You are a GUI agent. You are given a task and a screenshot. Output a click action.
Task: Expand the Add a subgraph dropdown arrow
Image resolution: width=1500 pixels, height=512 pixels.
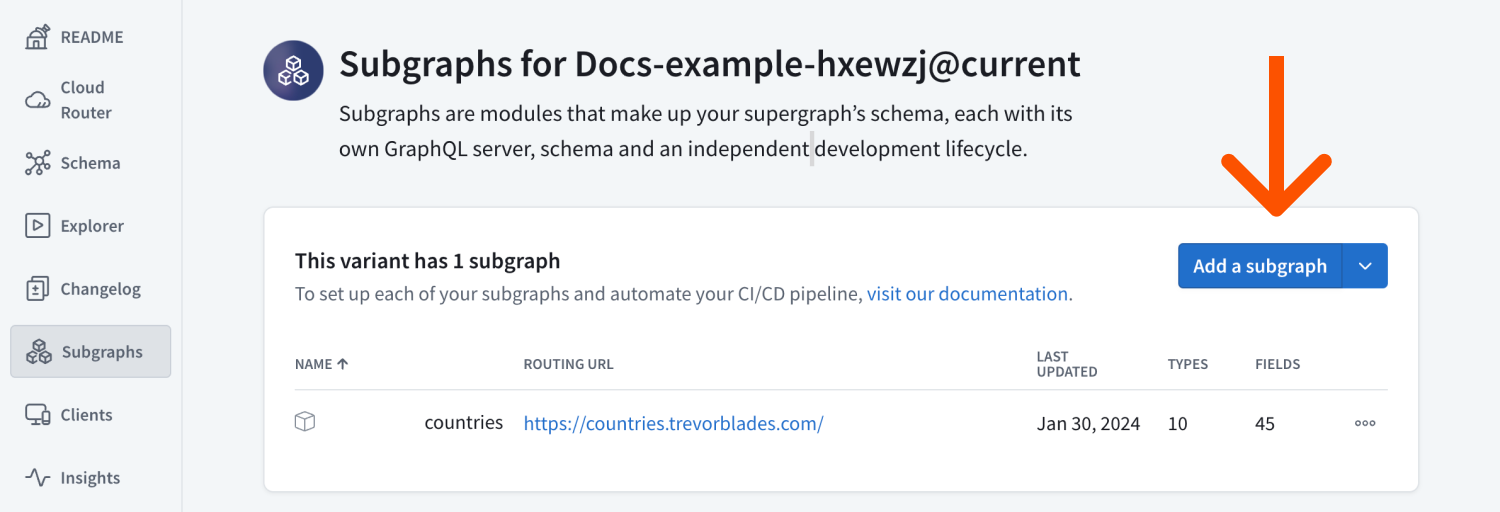click(1365, 266)
